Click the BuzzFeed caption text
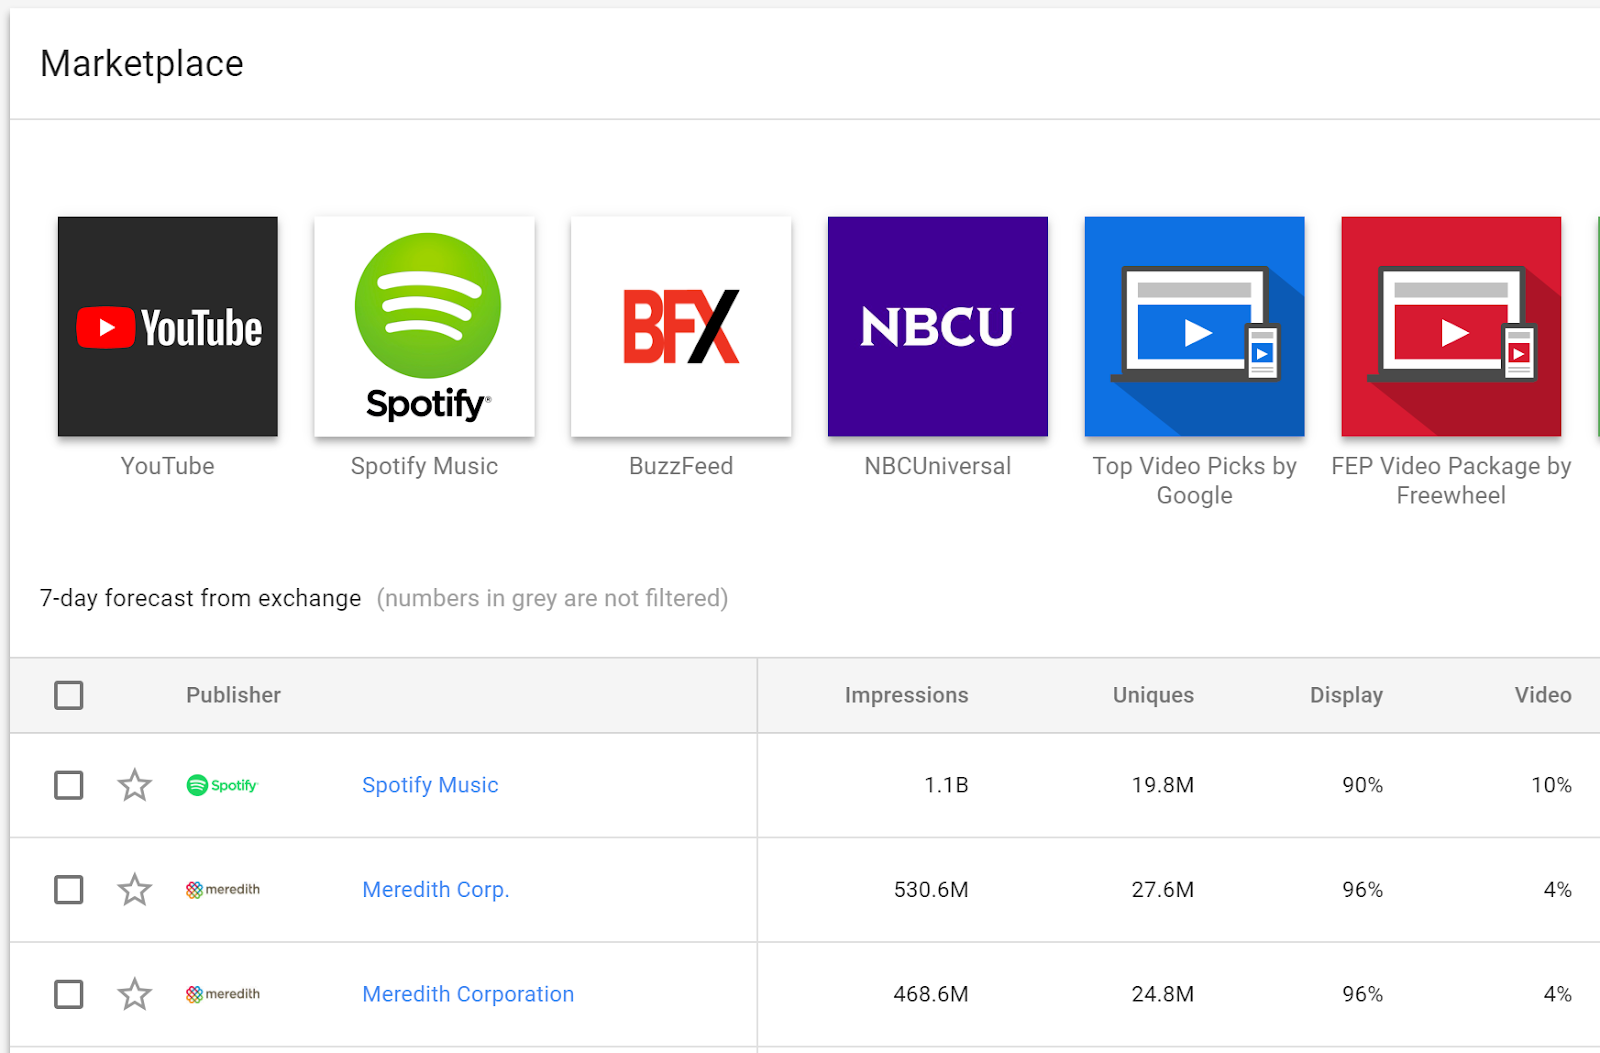Image resolution: width=1600 pixels, height=1053 pixels. 681,466
